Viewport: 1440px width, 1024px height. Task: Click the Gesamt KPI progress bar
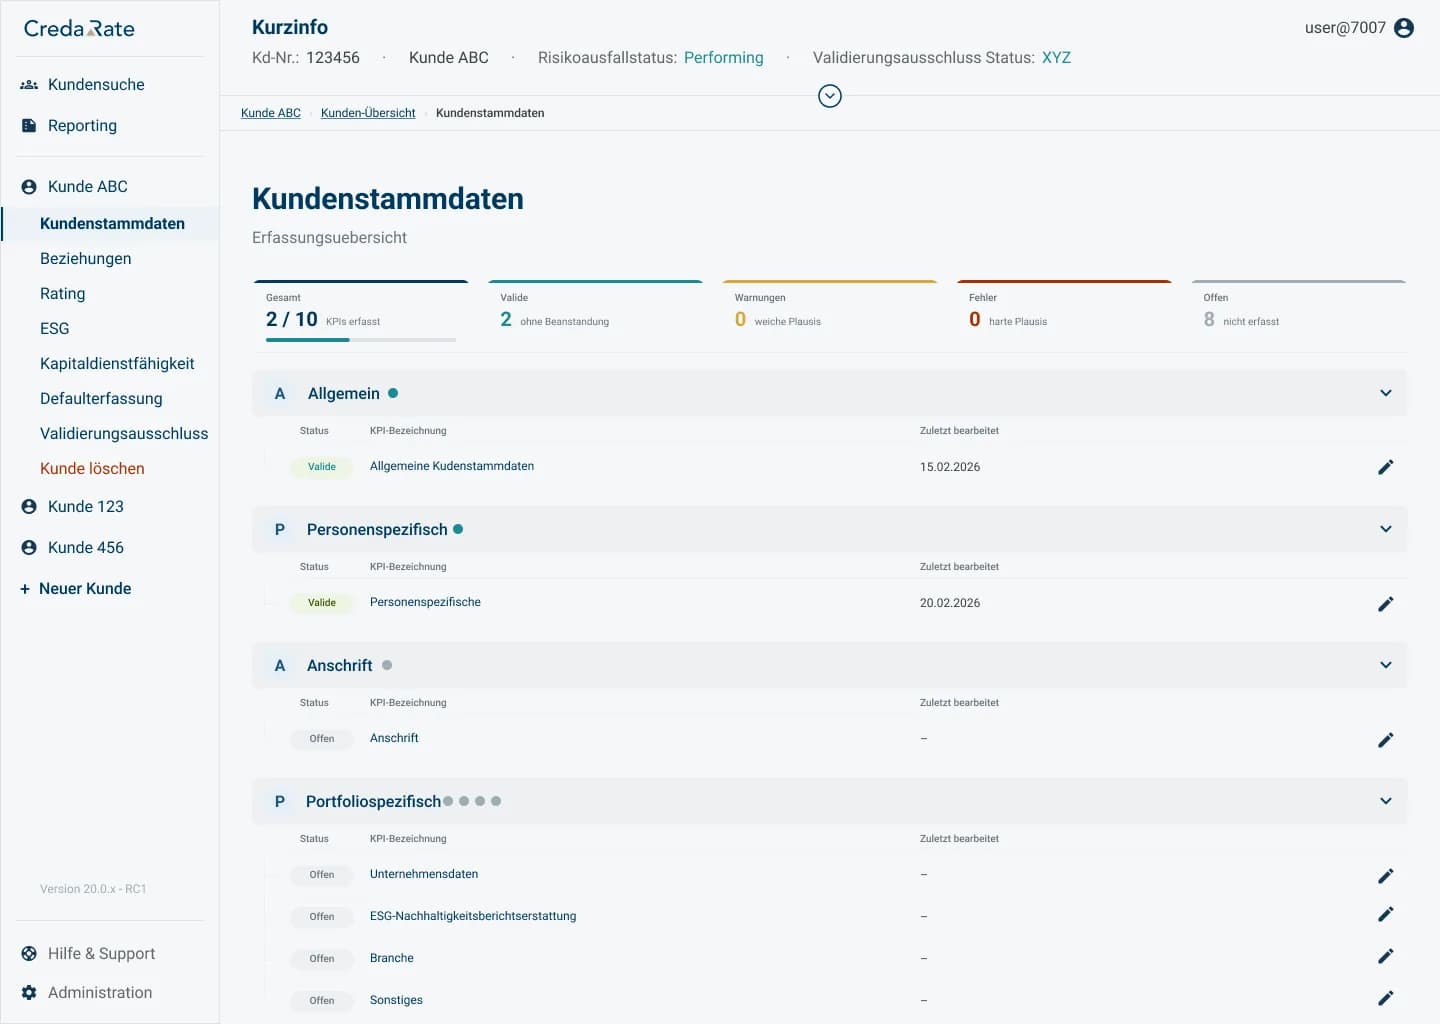[x=361, y=340]
